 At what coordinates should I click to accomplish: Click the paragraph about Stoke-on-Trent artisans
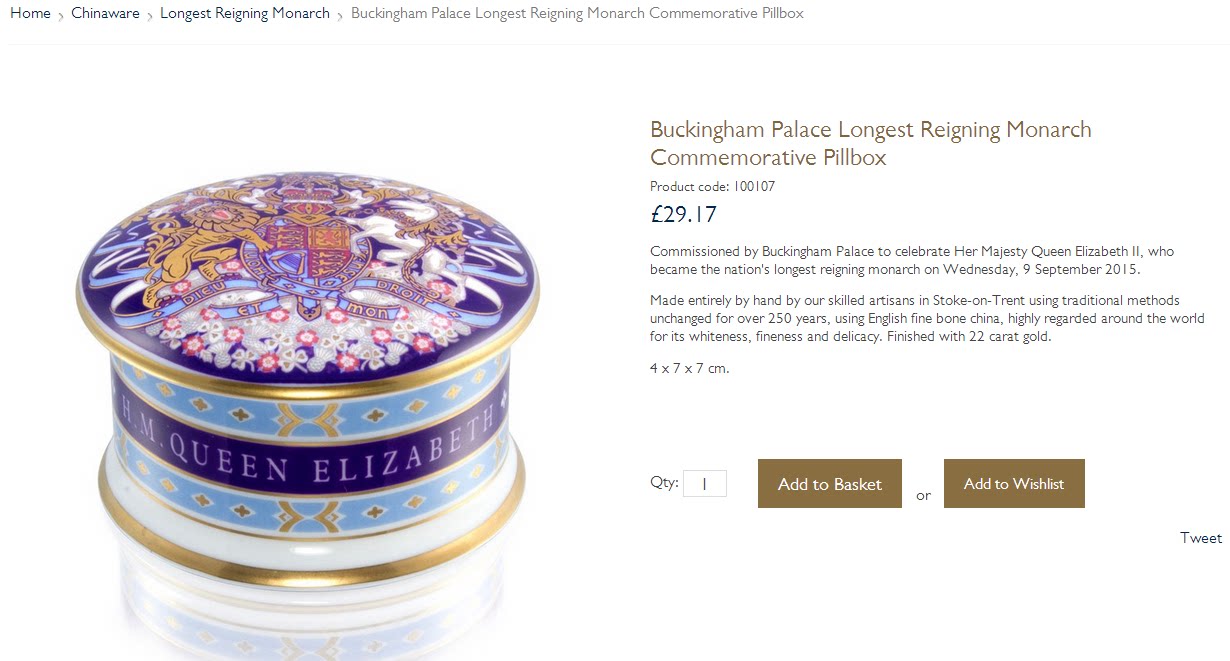(x=927, y=318)
